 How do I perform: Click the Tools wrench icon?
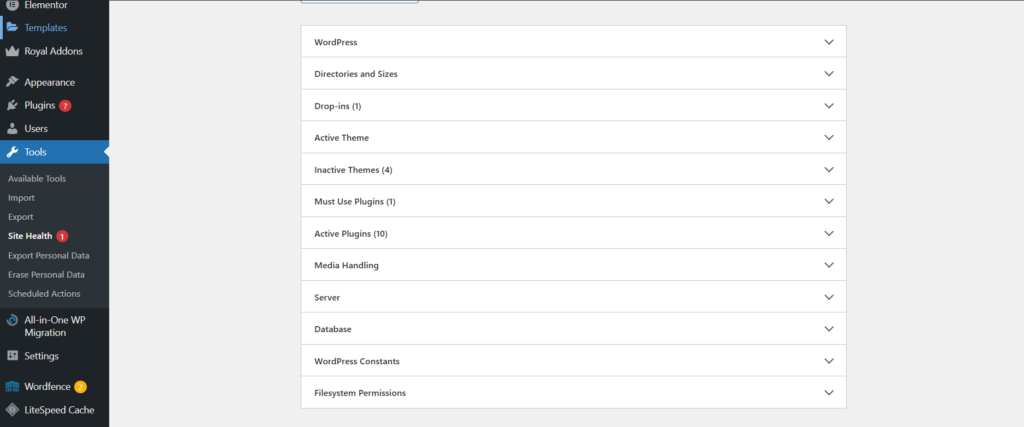[12, 152]
